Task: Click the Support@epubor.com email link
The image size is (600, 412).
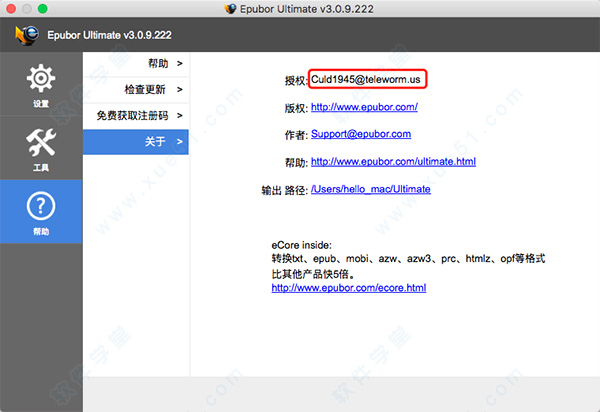Action: coord(361,134)
